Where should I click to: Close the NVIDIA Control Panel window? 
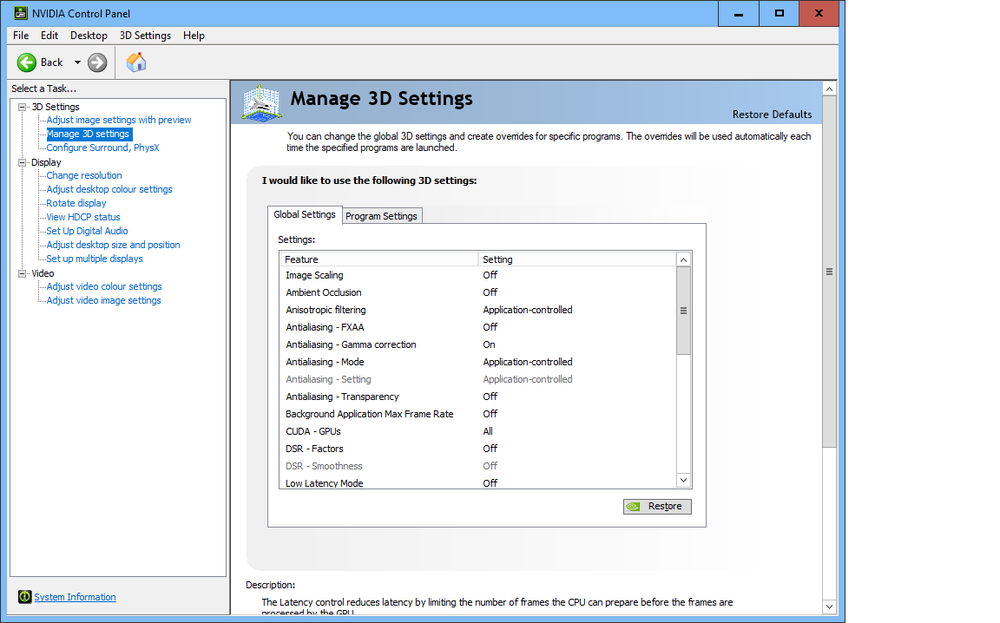click(819, 13)
